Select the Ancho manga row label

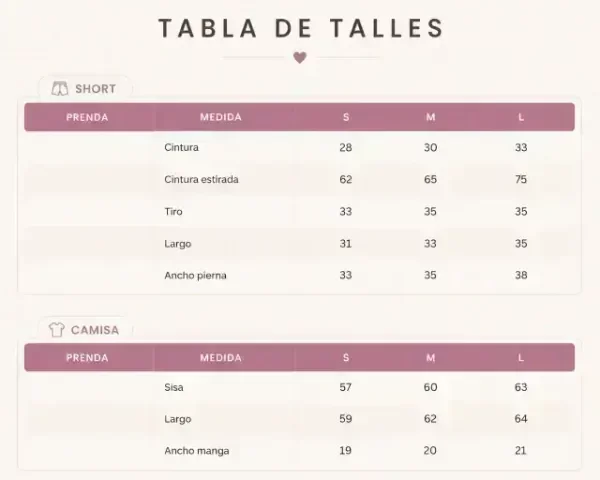197,451
